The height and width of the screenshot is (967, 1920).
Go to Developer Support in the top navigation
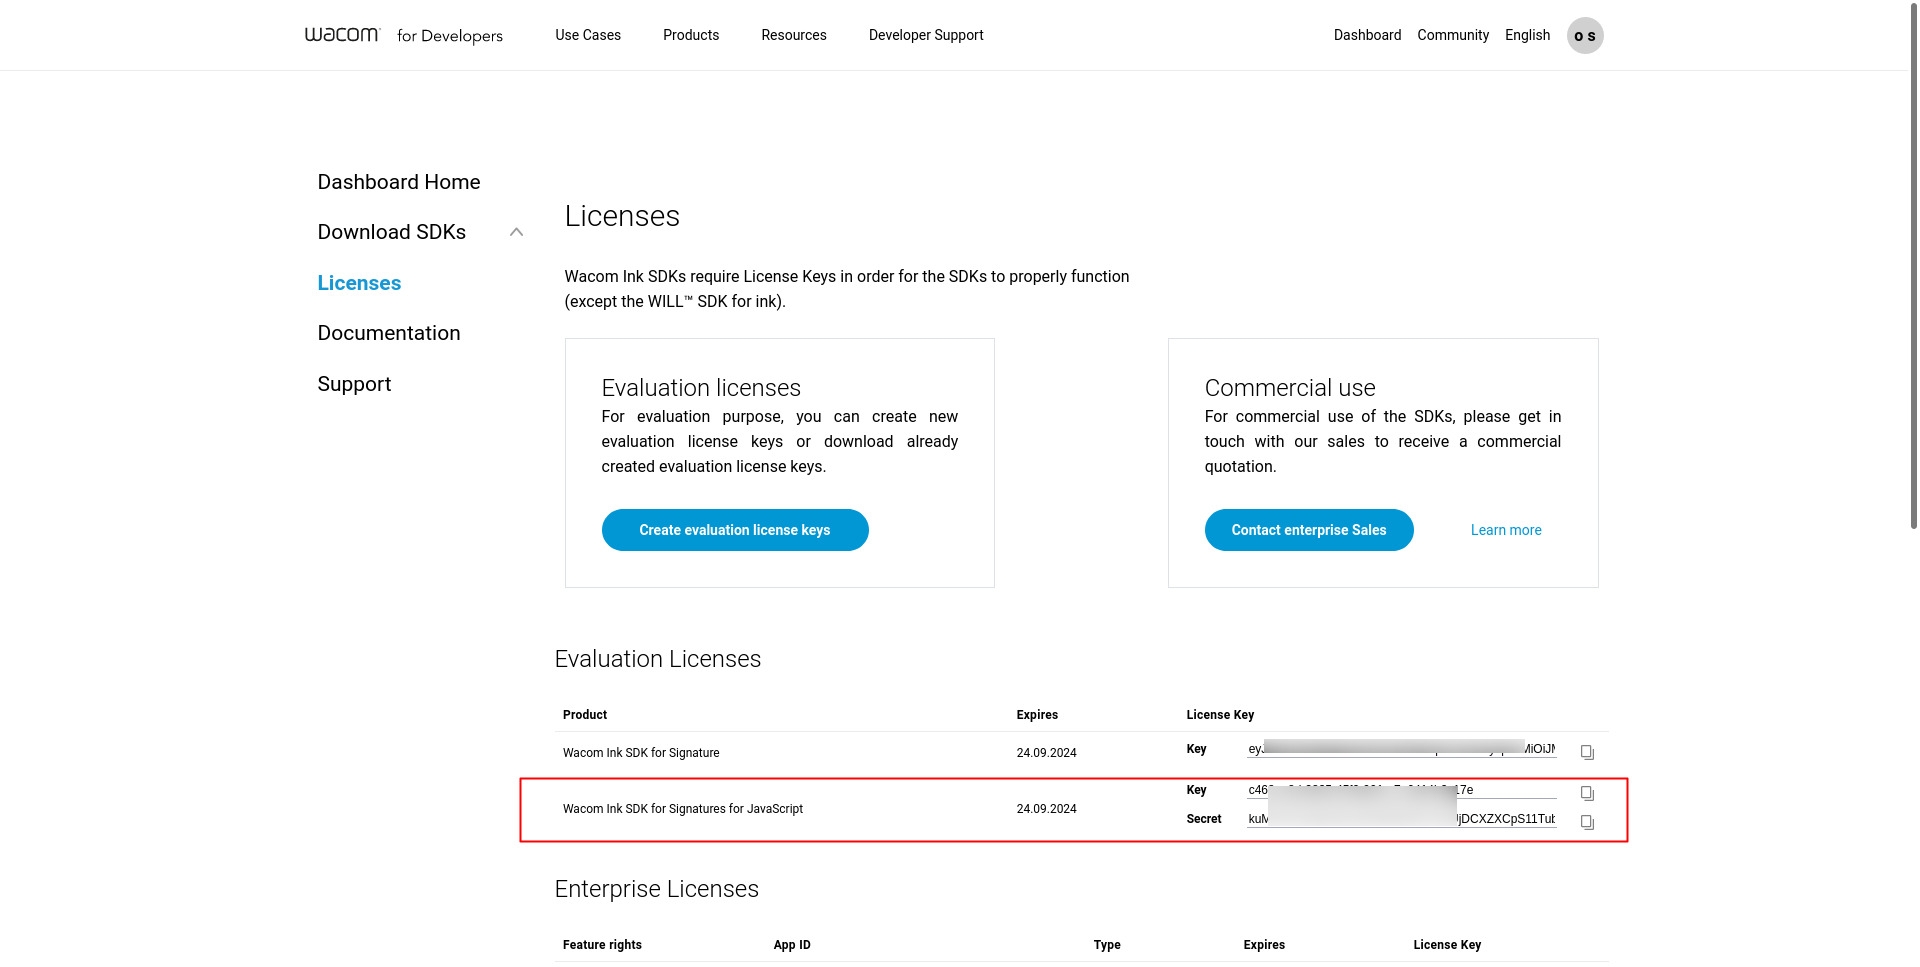point(925,35)
